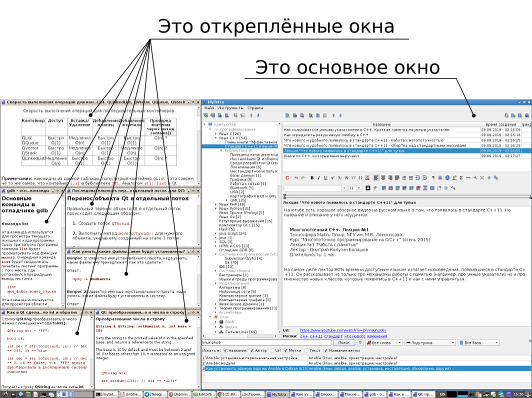Add a new note via the first note-list icon

[287, 116]
